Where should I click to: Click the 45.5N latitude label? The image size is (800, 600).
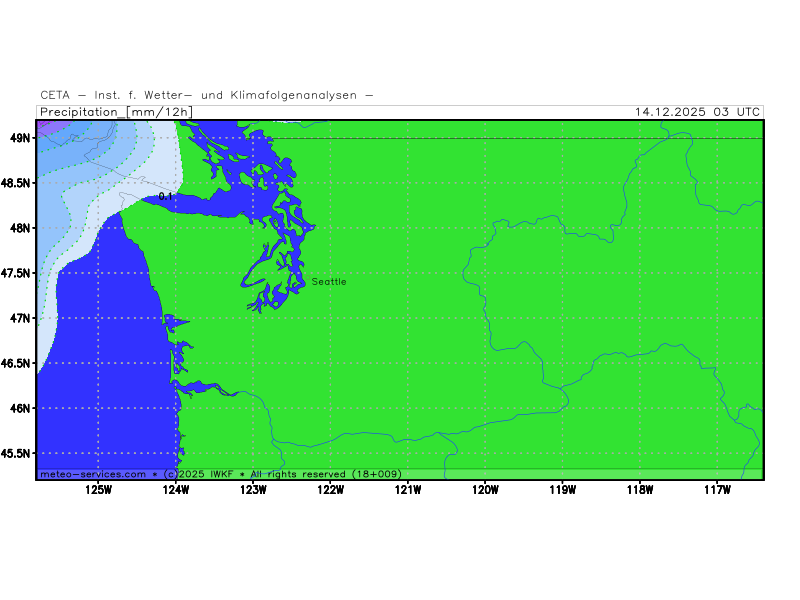[15, 453]
